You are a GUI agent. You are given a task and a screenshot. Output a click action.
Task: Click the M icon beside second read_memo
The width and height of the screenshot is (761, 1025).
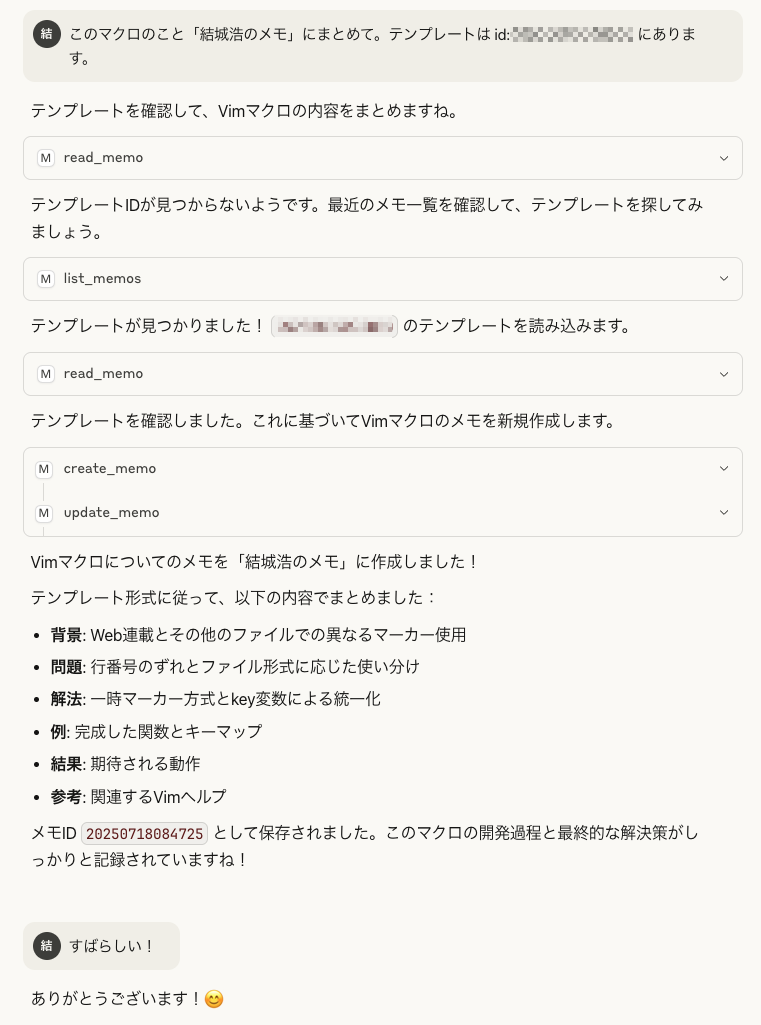pyautogui.click(x=45, y=374)
